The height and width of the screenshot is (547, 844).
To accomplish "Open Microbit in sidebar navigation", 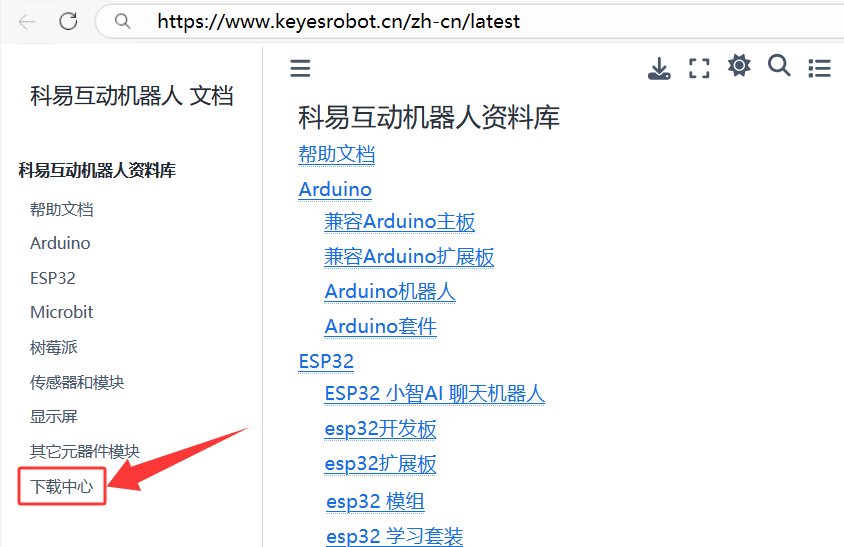I will tap(62, 312).
